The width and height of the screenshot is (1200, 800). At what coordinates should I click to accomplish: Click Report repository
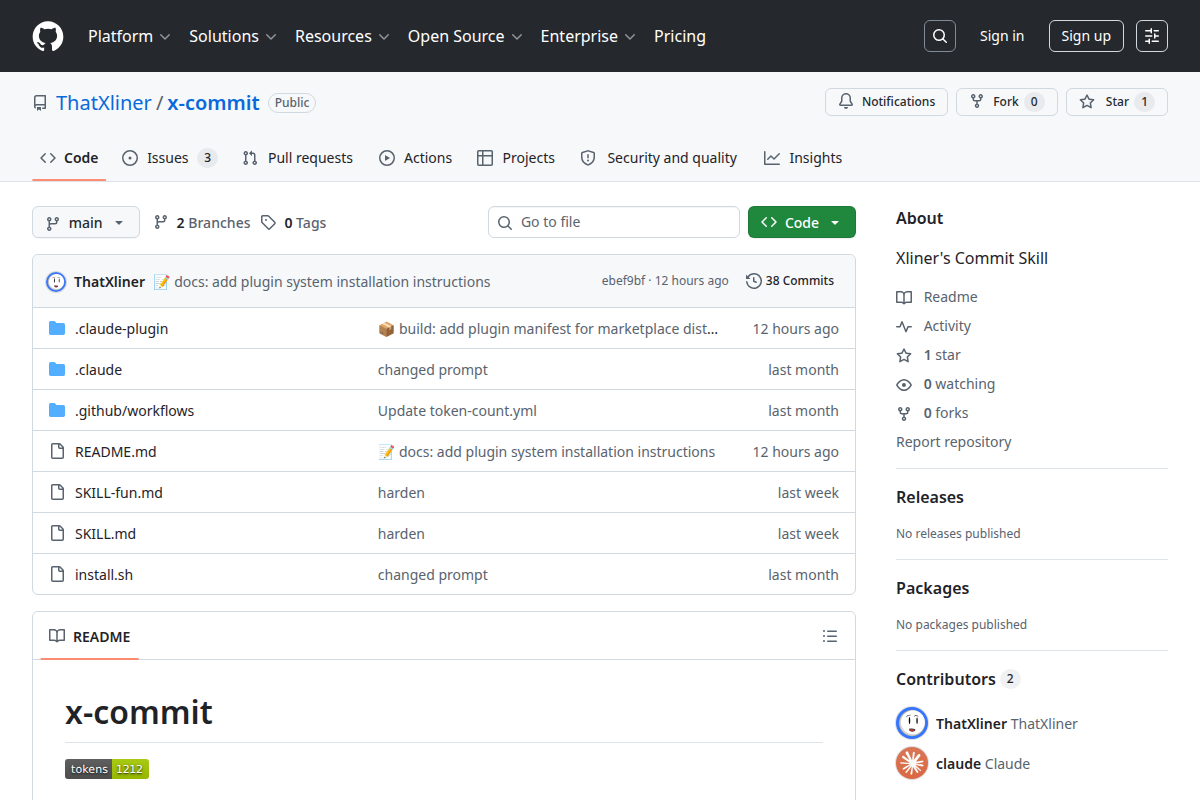954,442
